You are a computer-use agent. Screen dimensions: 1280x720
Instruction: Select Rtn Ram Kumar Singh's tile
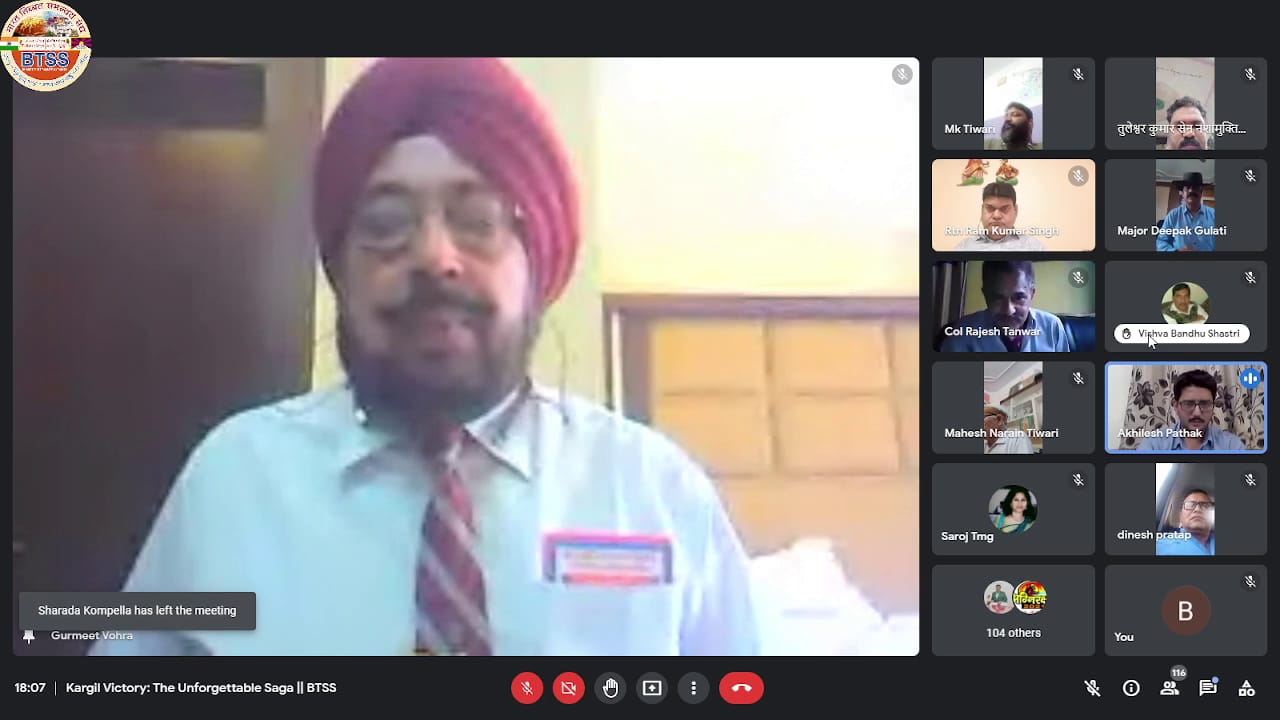pyautogui.click(x=1013, y=205)
